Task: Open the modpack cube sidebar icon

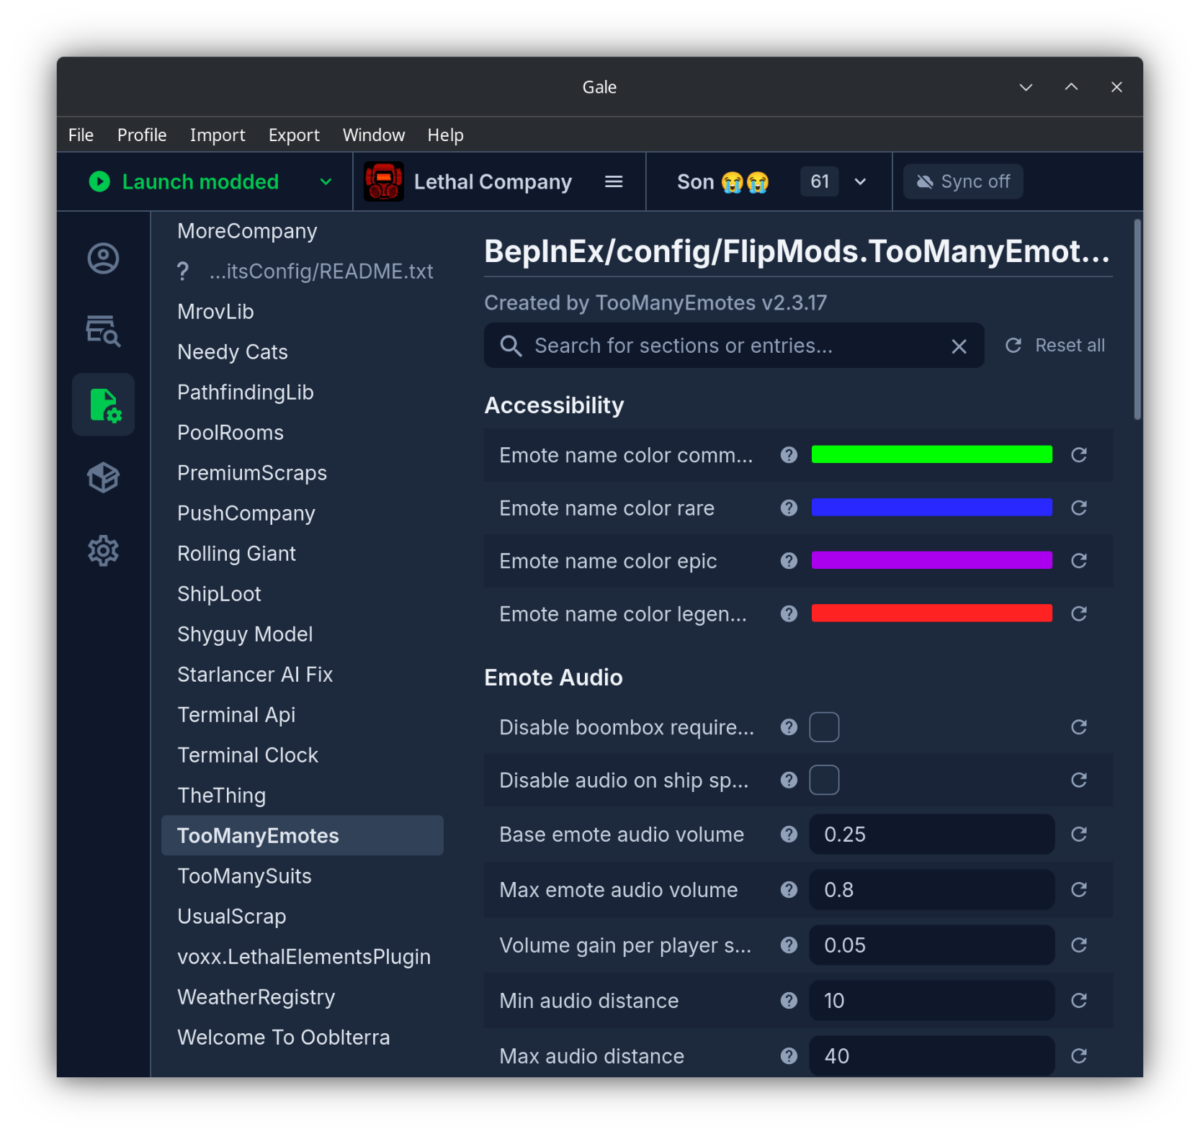Action: (x=103, y=478)
